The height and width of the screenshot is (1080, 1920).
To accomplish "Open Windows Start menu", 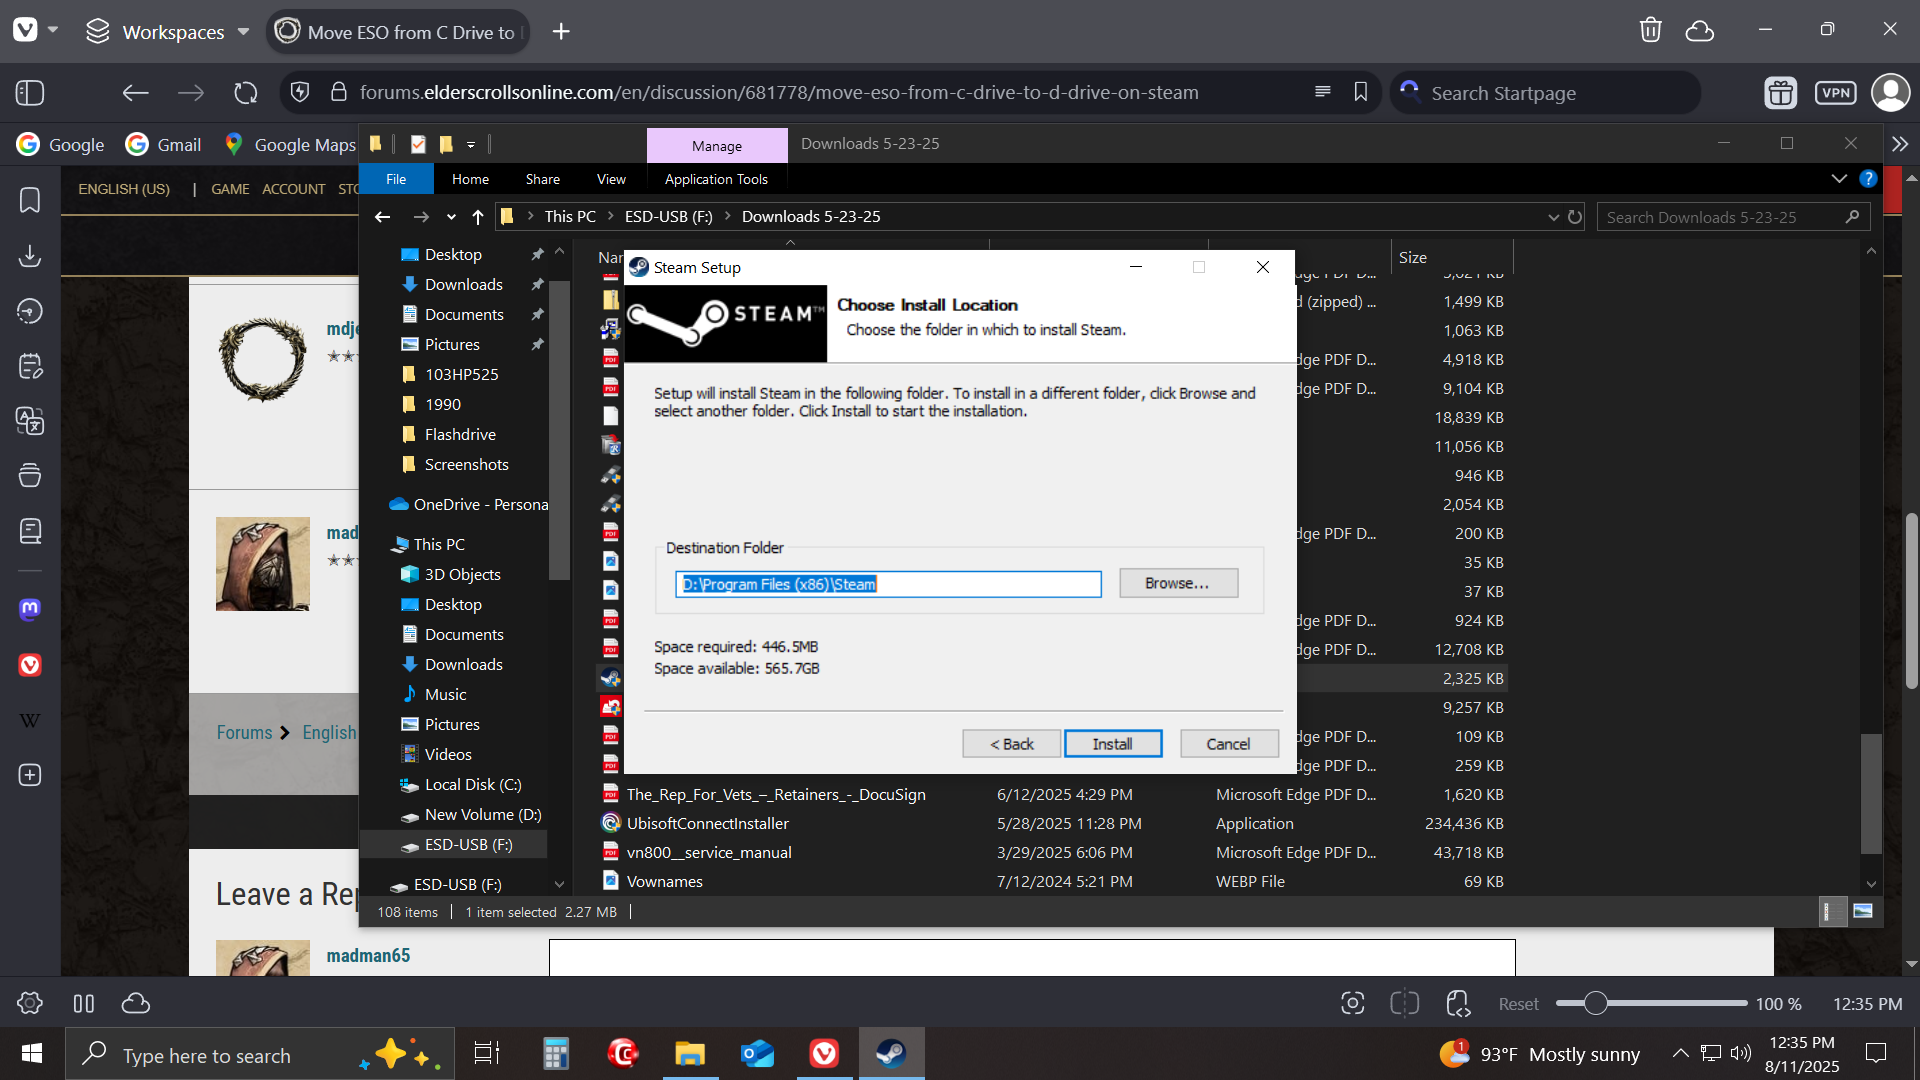I will click(x=32, y=1053).
